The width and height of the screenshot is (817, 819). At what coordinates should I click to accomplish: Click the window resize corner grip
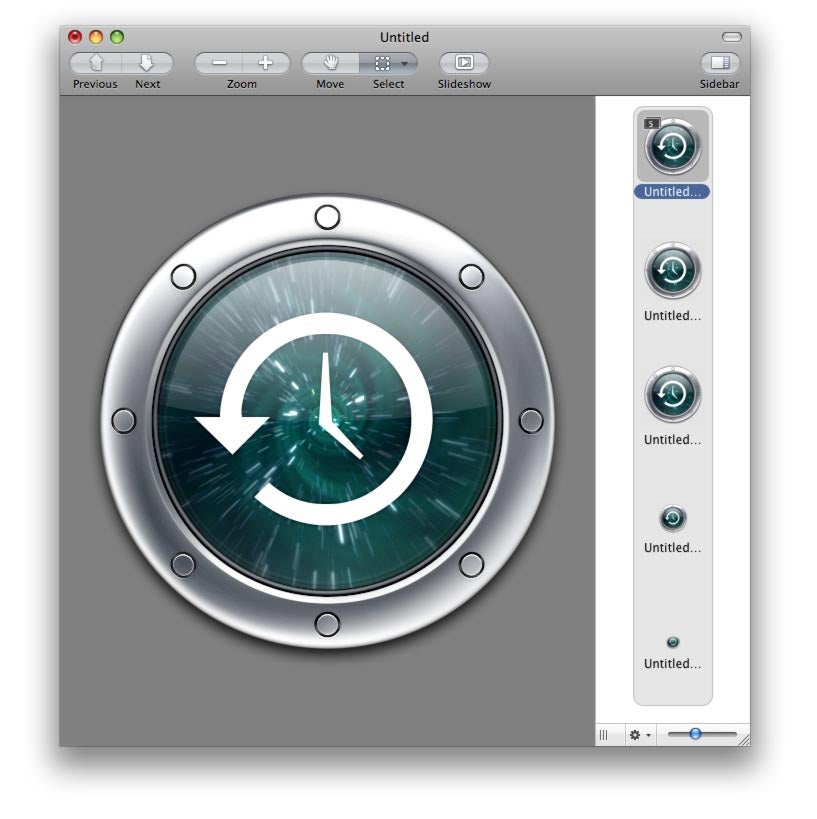tap(745, 740)
